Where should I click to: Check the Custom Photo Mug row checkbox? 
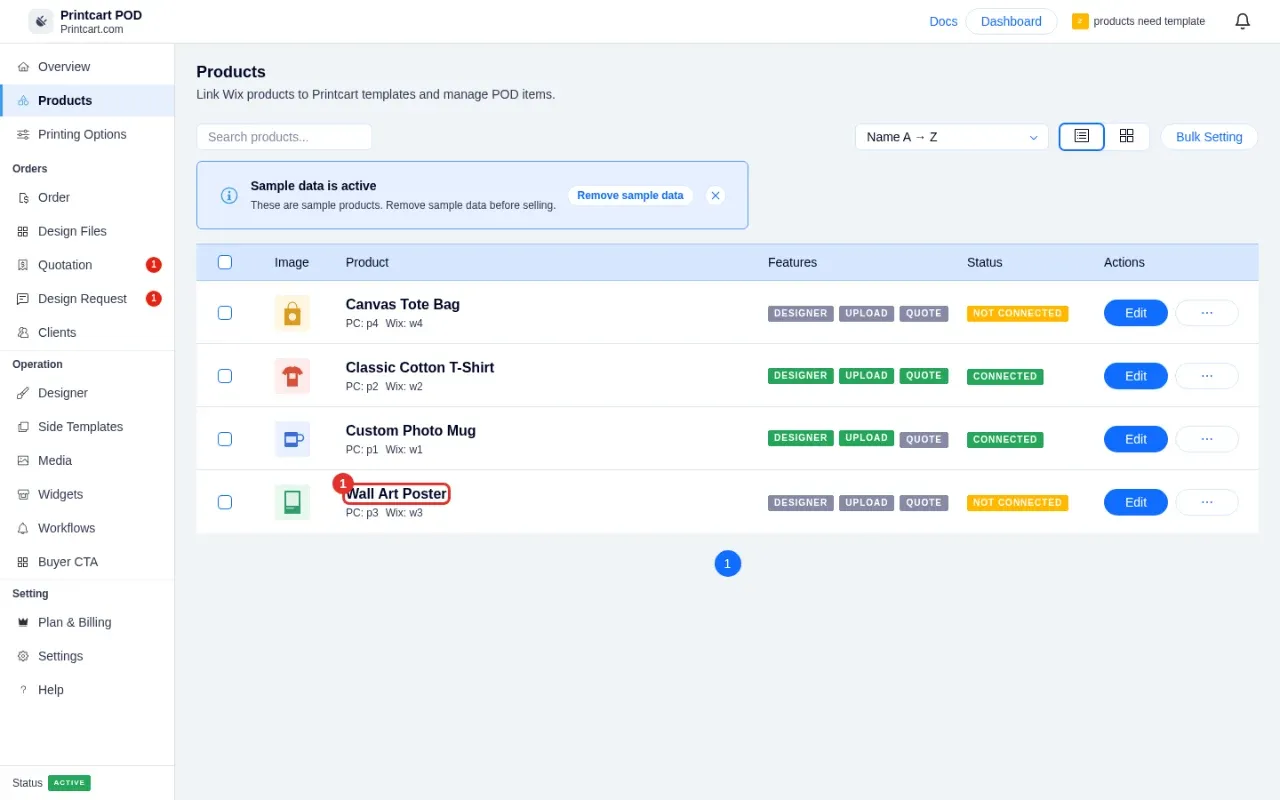pyautogui.click(x=225, y=439)
